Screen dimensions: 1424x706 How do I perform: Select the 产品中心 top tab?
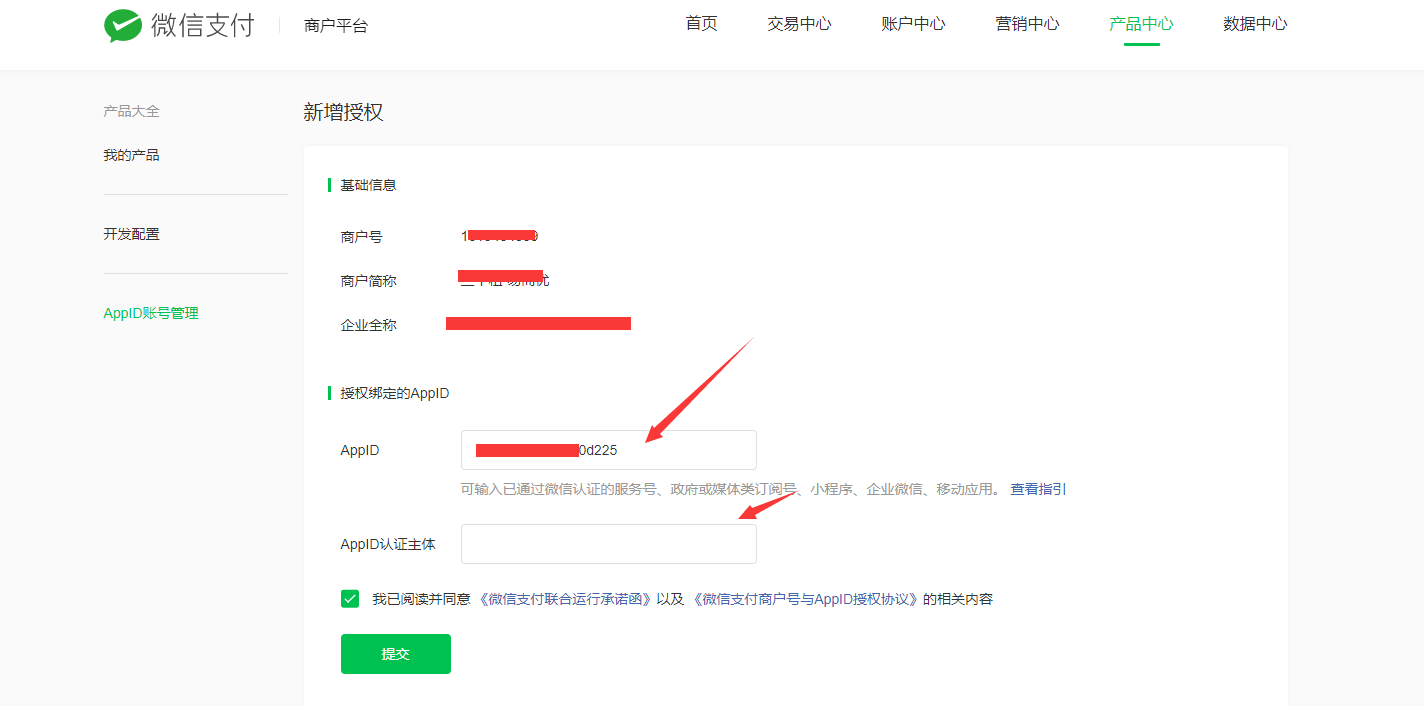(x=1141, y=24)
